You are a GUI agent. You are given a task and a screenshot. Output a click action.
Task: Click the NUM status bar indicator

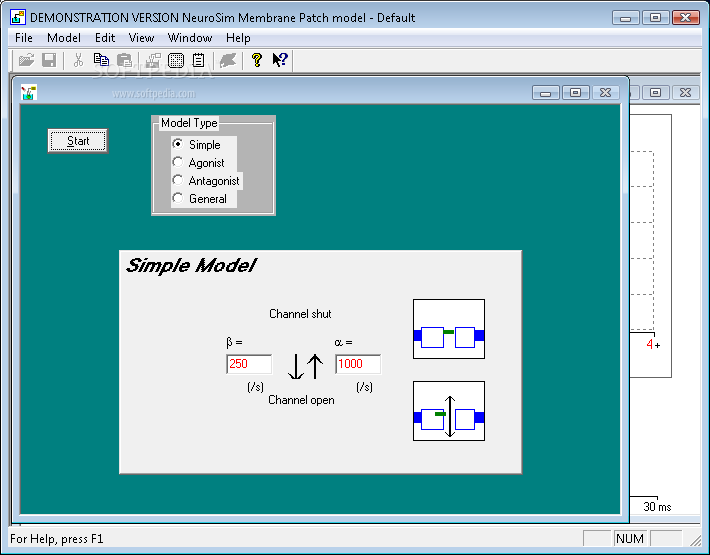[630, 539]
